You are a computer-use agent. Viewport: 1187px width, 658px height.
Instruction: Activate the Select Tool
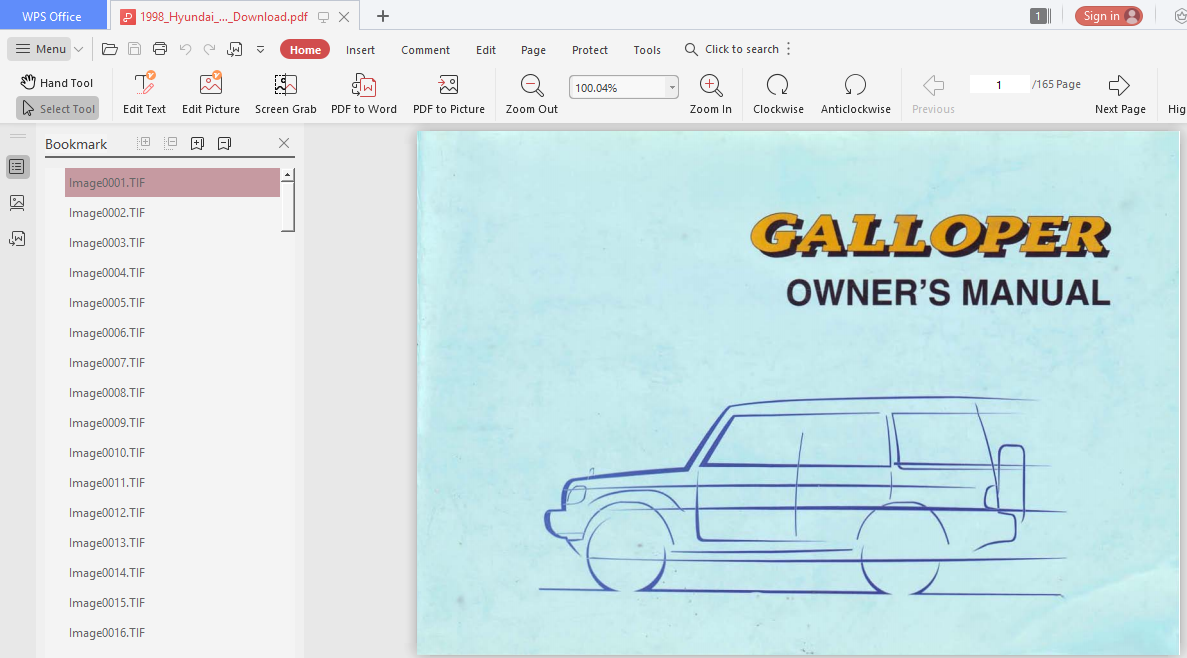(58, 109)
